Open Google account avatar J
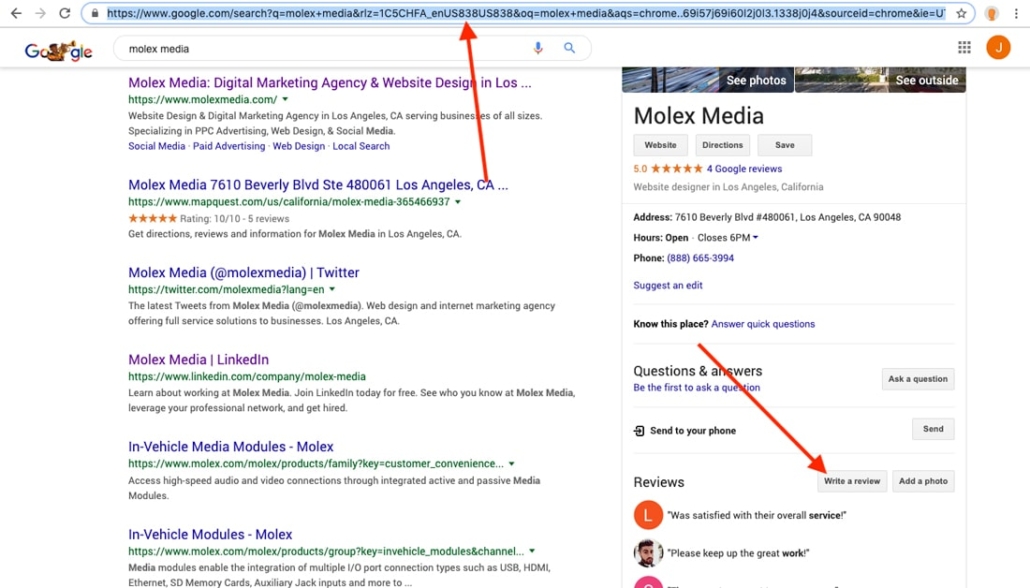The height and width of the screenshot is (588, 1030). point(998,47)
